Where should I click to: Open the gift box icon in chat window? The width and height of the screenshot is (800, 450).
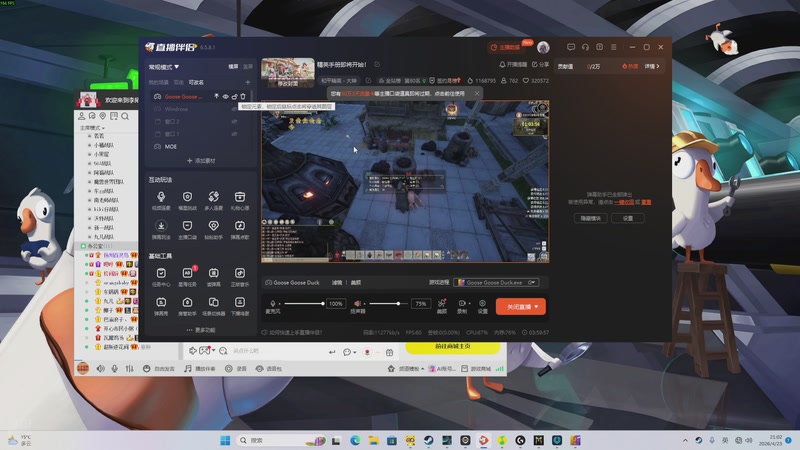point(389,352)
